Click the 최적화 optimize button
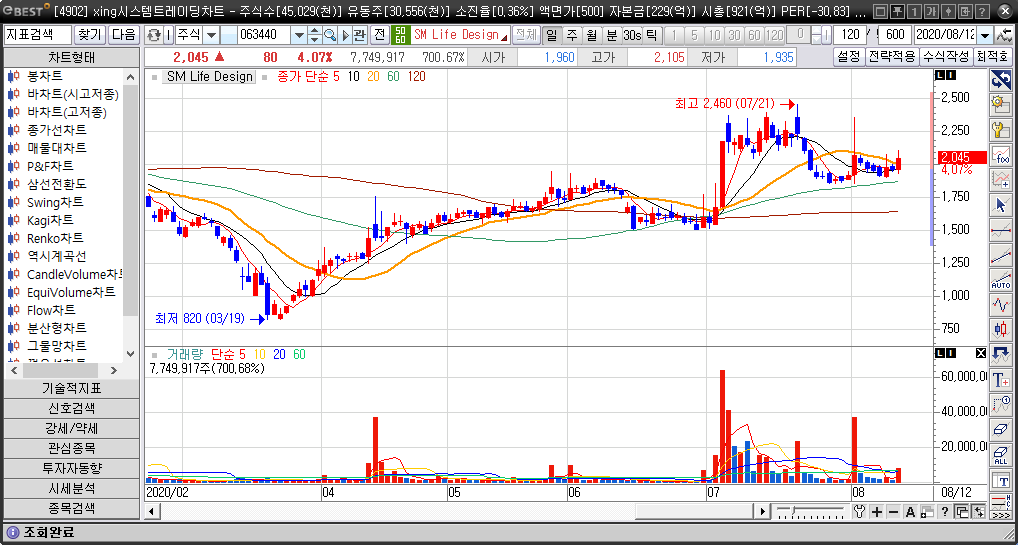Screen dimensions: 1018x545 [992, 57]
